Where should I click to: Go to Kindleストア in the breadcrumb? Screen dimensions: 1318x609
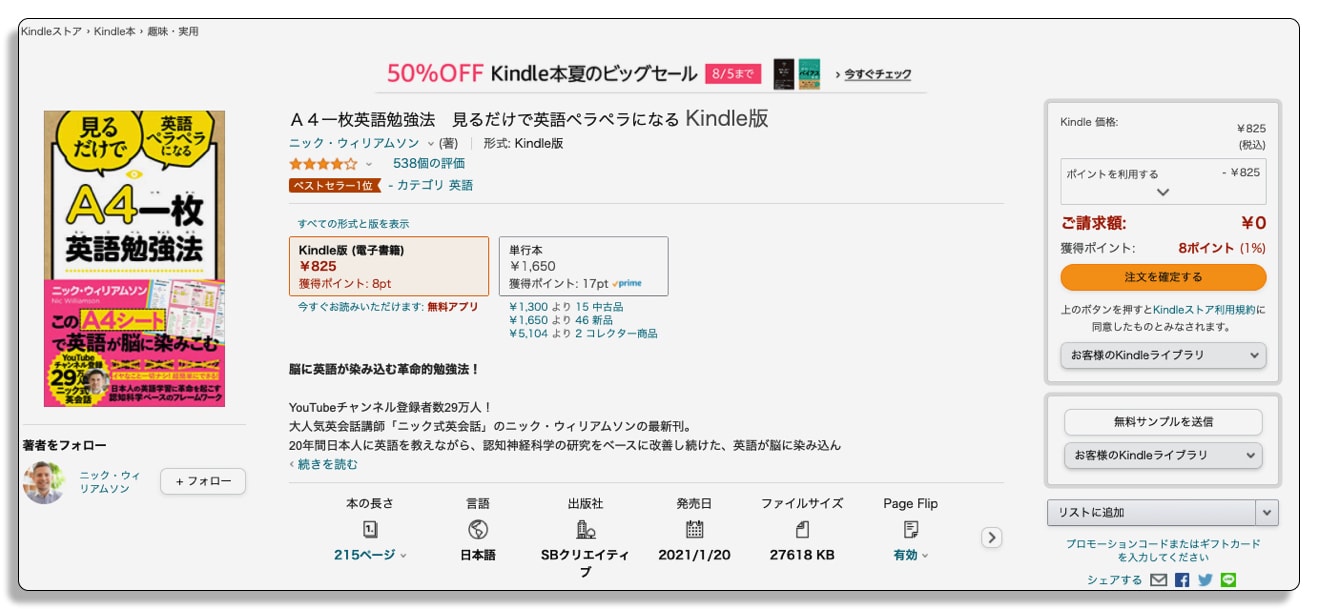54,31
